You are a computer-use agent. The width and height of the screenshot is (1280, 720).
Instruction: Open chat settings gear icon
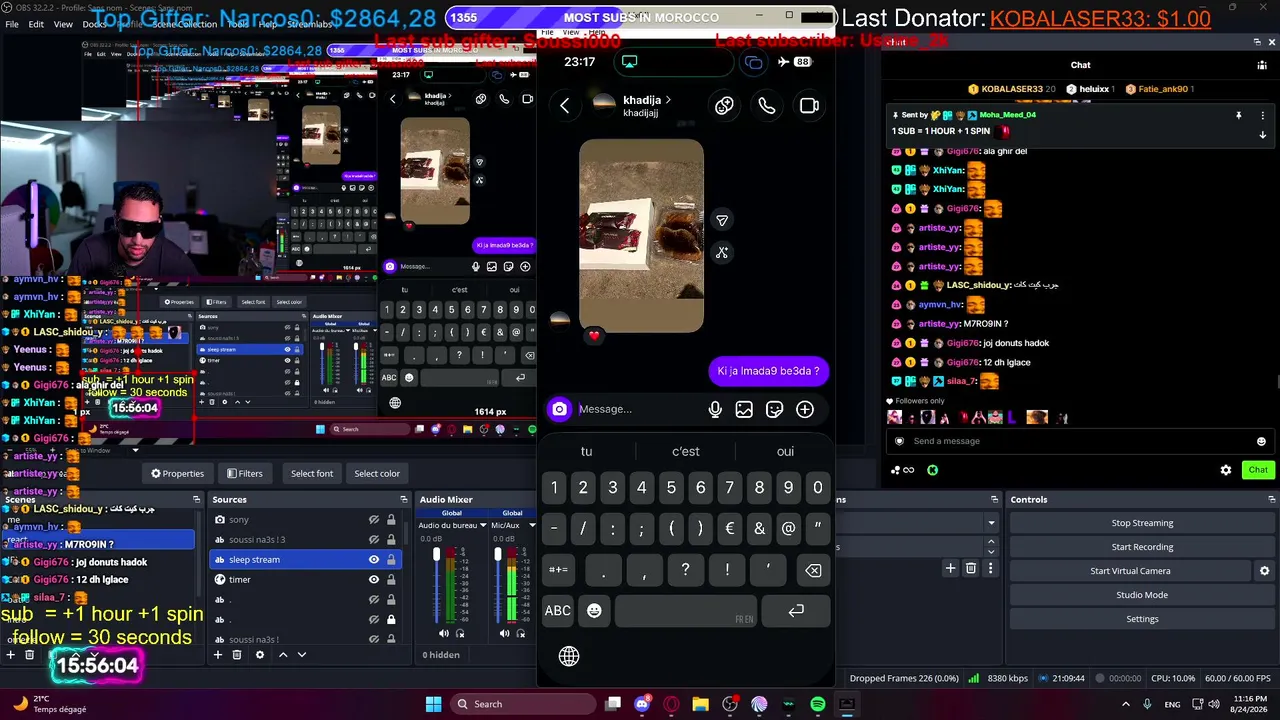1226,470
